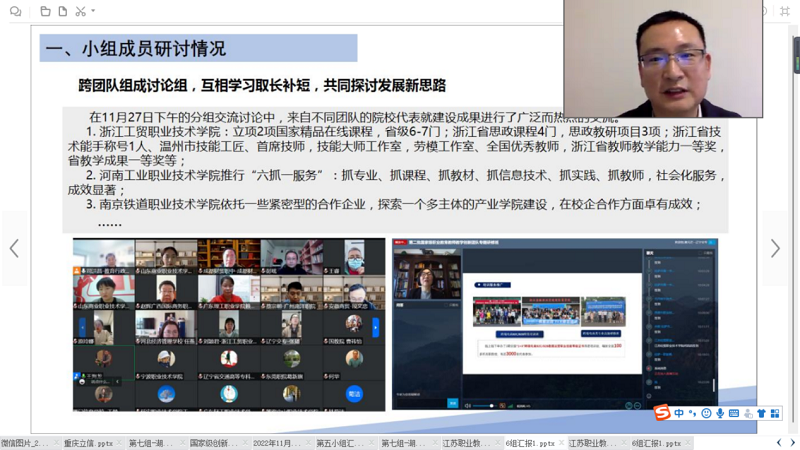Toggle the punctuation mode on Sogou bar
The height and width of the screenshot is (450, 800).
[692, 413]
